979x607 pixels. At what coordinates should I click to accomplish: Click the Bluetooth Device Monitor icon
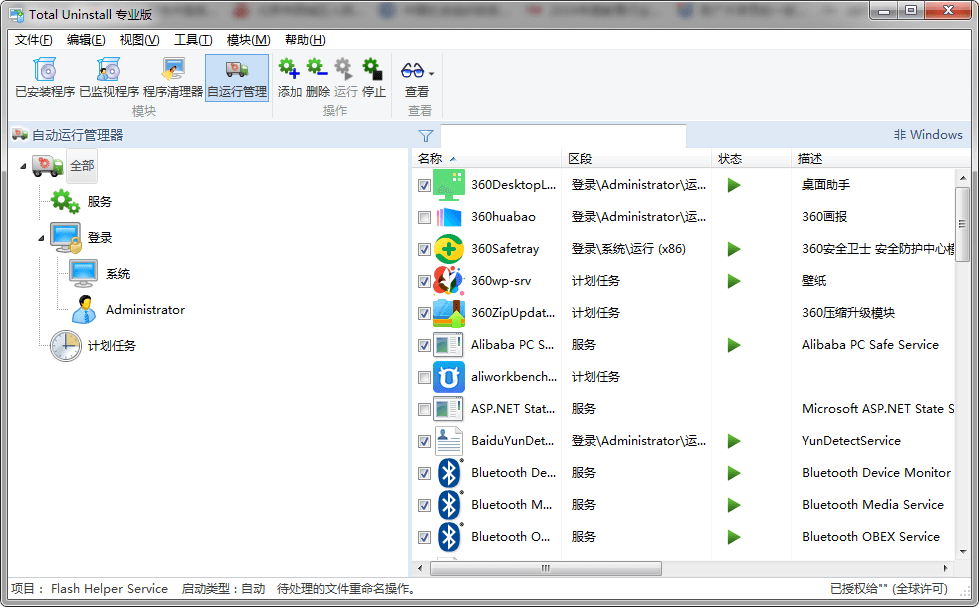tap(448, 473)
